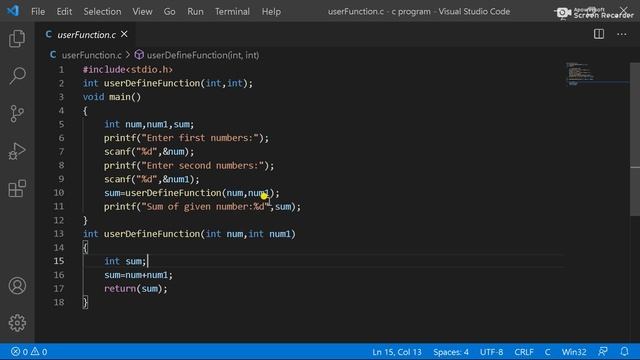Image resolution: width=640 pixels, height=360 pixels.
Task: Open the Explorer view in activity bar
Action: [17, 39]
